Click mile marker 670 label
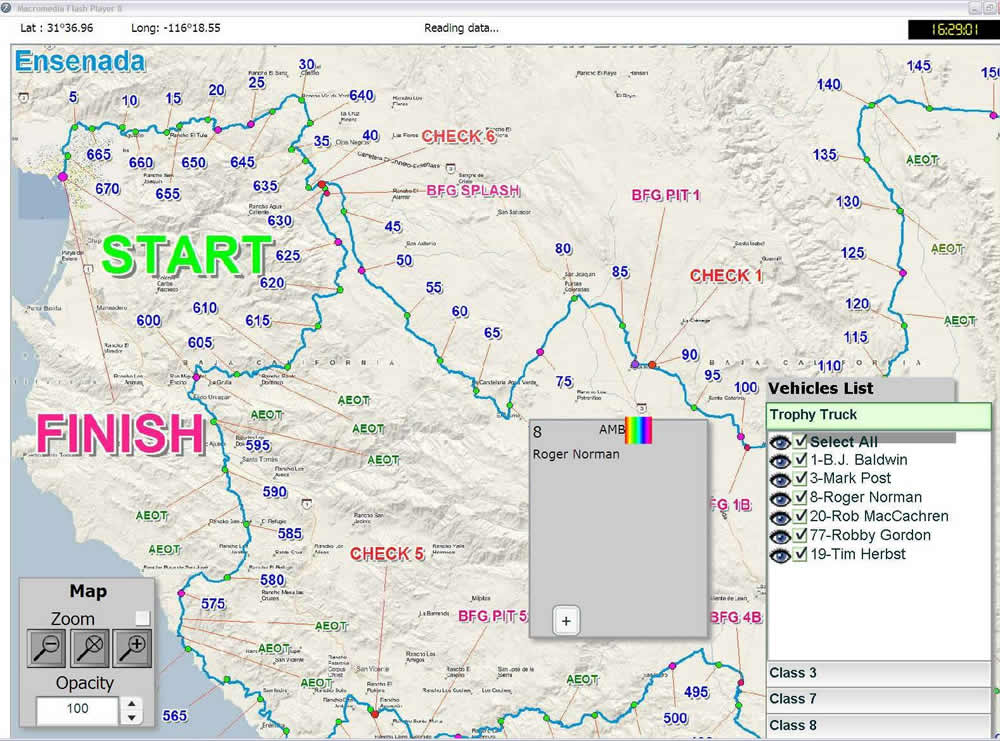1000x741 pixels. point(107,189)
